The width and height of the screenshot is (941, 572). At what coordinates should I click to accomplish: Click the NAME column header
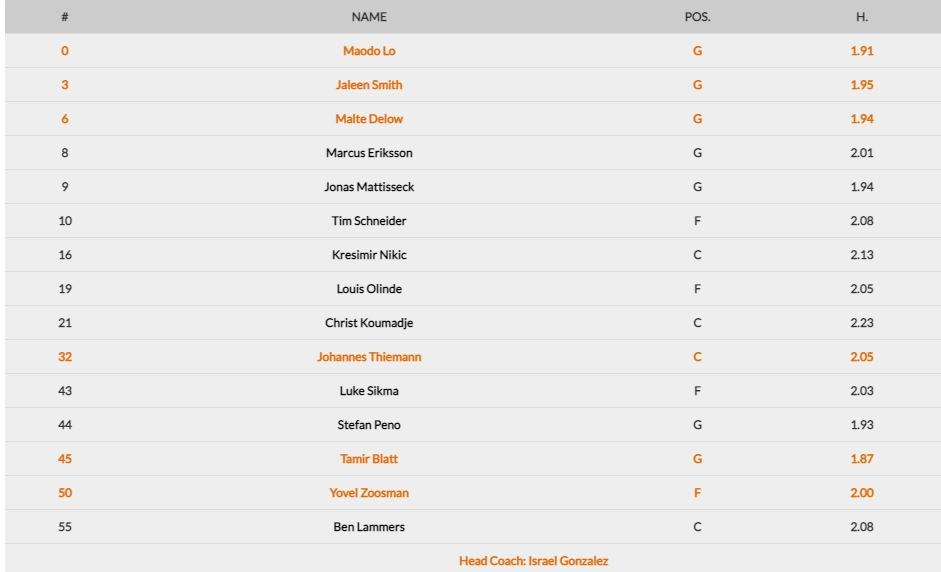pyautogui.click(x=369, y=17)
